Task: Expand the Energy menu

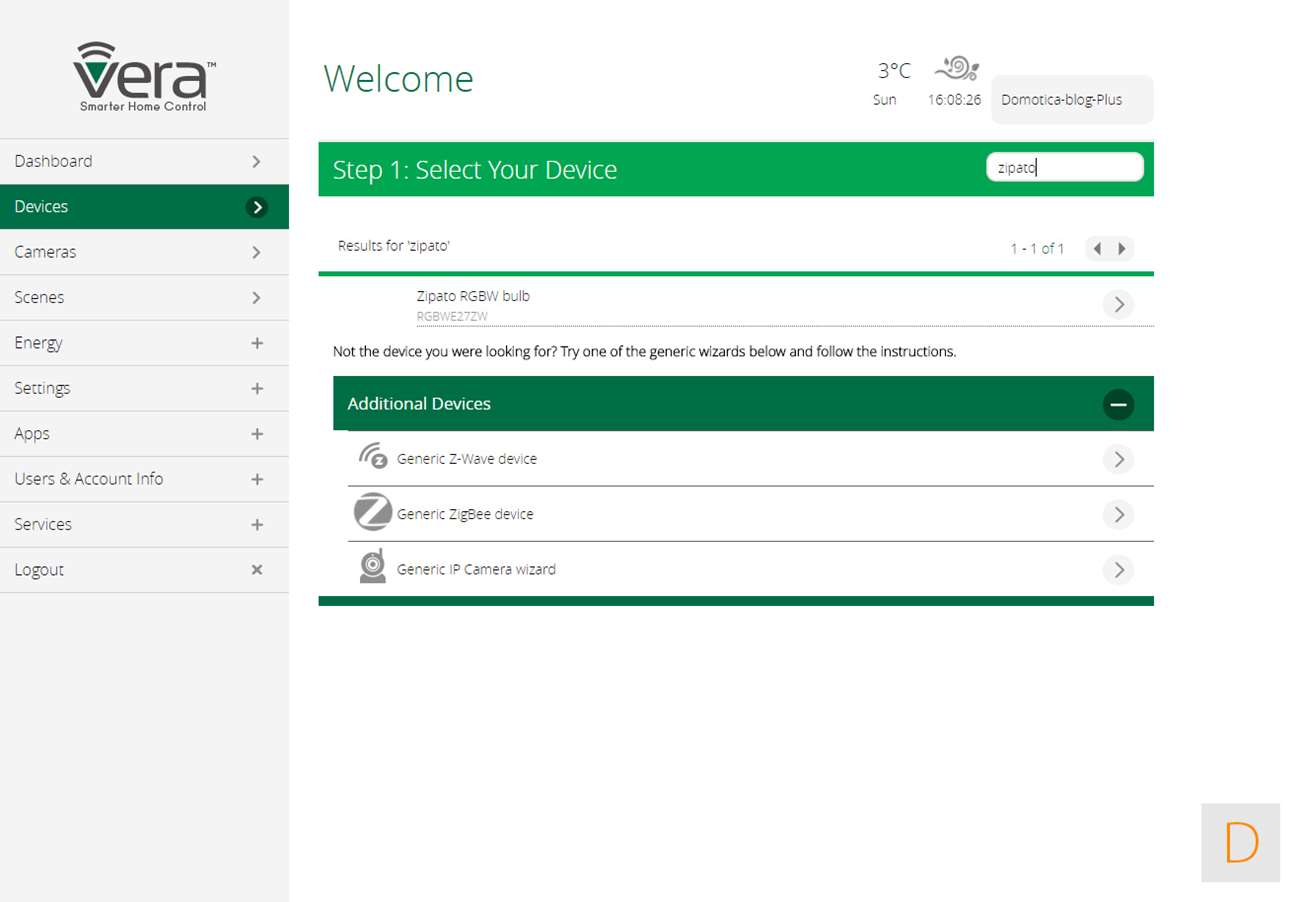Action: coord(257,343)
